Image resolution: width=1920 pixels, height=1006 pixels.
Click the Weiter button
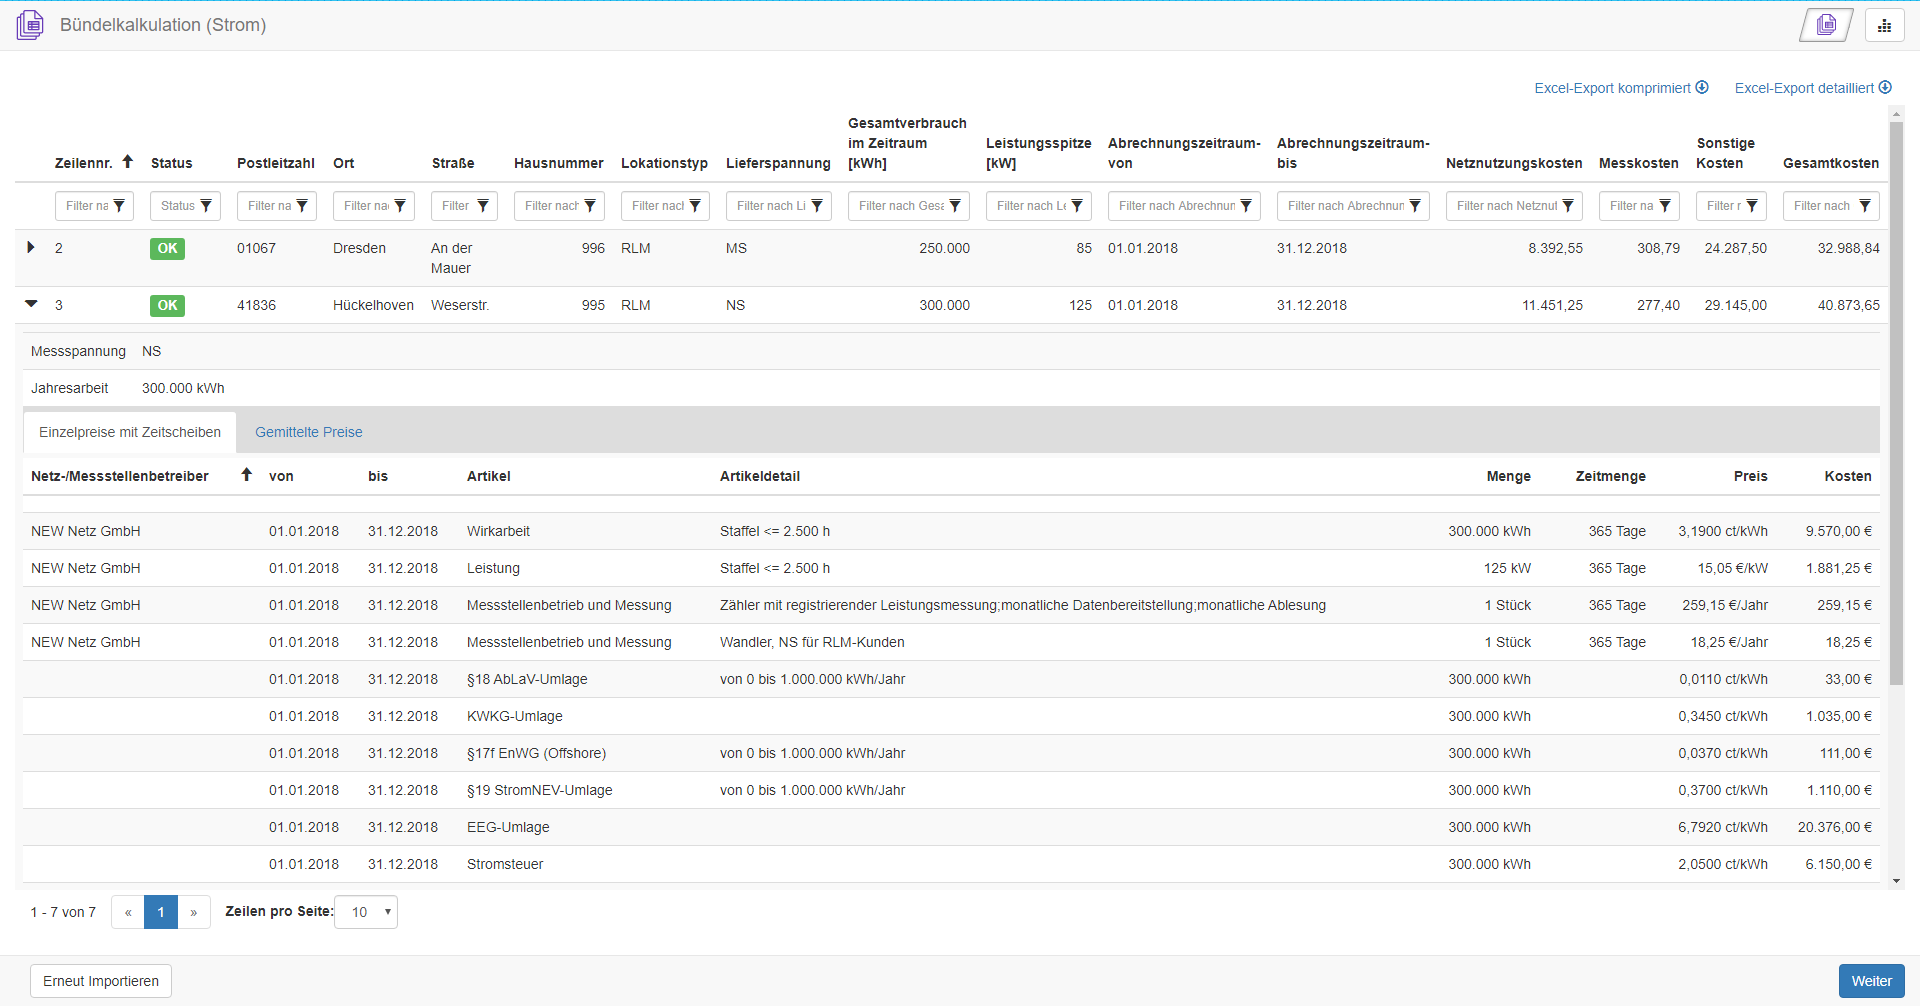point(1870,981)
